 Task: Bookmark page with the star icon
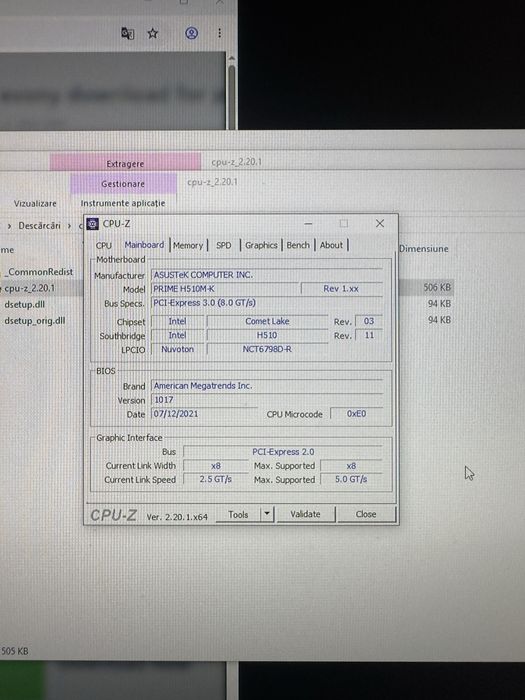[153, 33]
